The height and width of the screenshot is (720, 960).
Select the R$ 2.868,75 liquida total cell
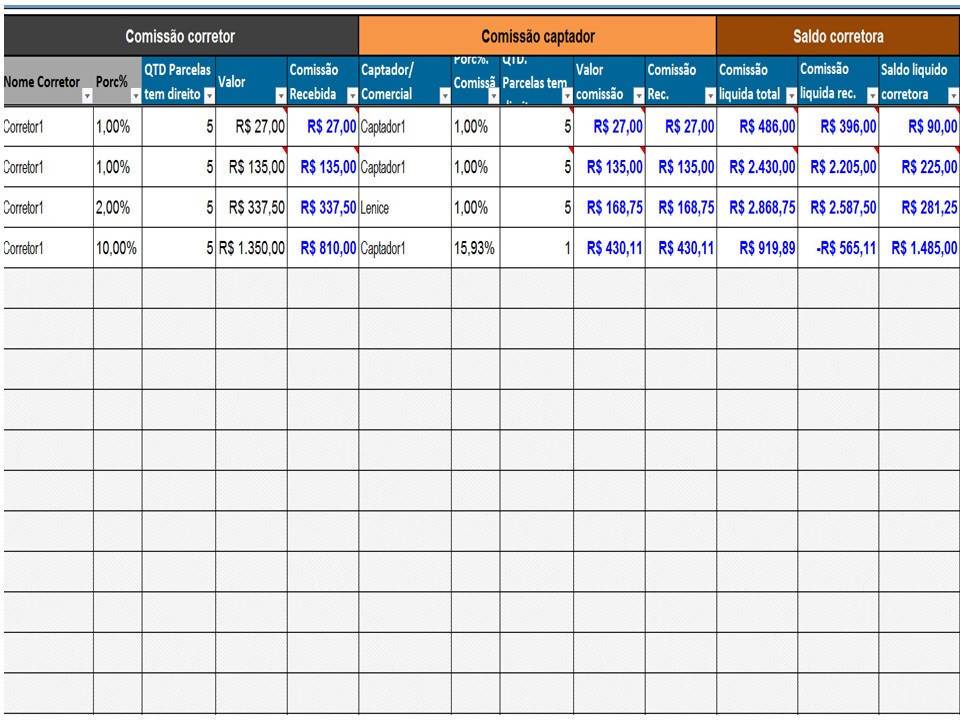coord(757,208)
